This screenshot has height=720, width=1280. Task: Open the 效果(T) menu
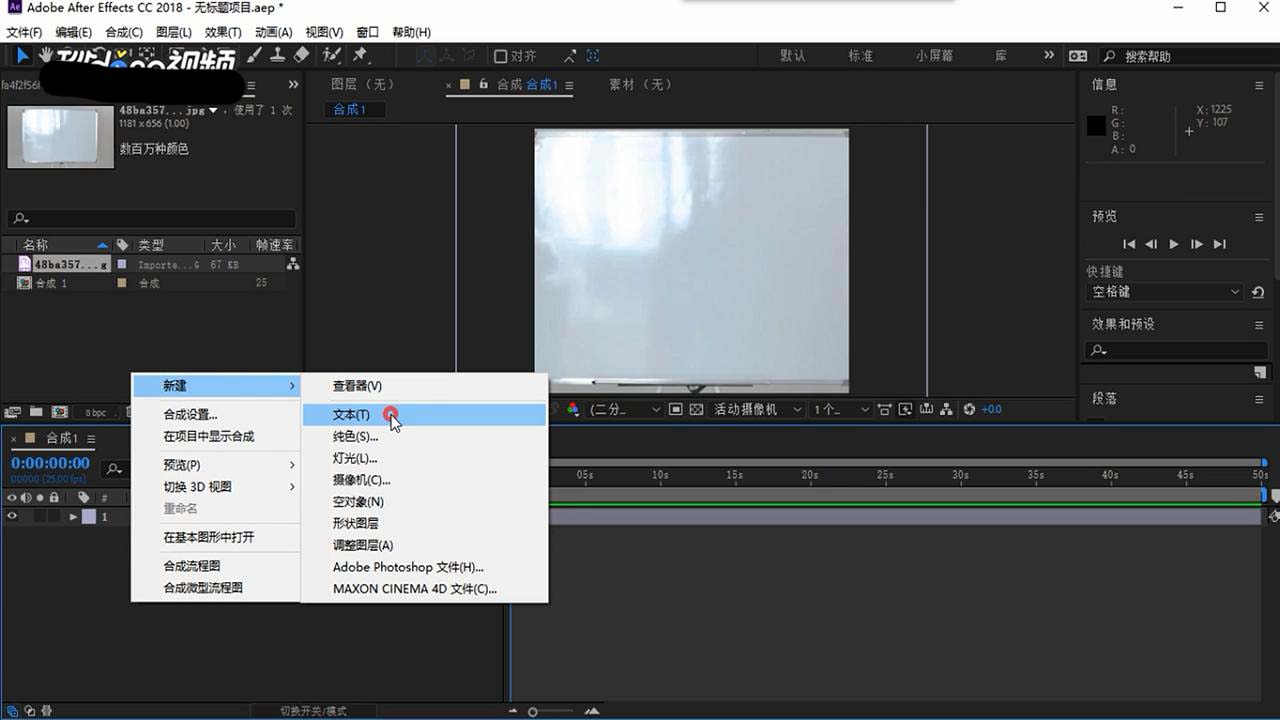[x=222, y=31]
